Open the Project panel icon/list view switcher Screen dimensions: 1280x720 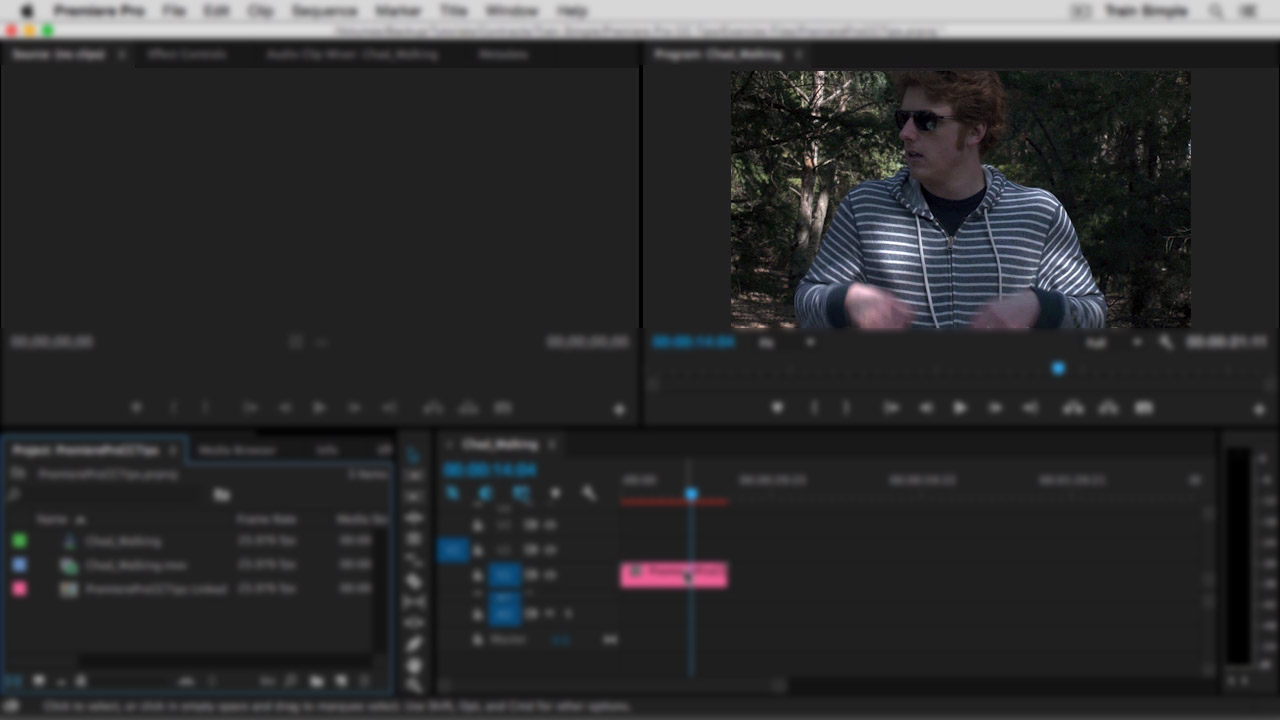click(x=10, y=681)
